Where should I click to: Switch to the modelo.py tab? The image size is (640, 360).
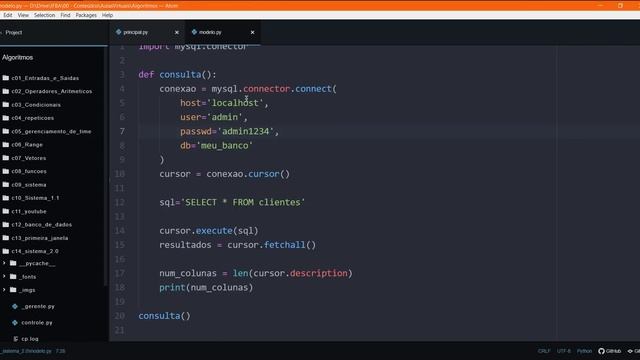[223, 32]
